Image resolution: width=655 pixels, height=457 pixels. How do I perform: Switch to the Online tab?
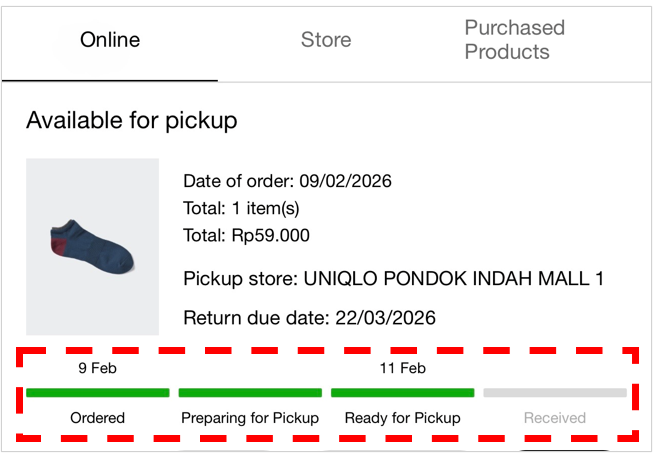(110, 41)
